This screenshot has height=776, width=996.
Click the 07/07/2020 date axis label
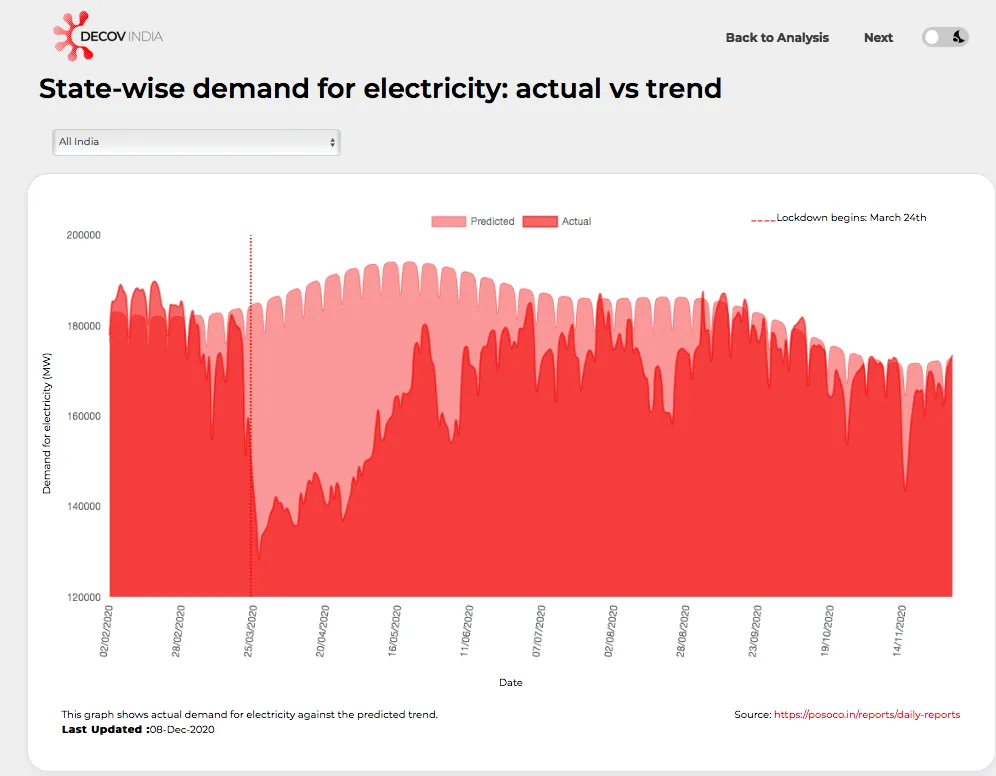click(x=539, y=631)
